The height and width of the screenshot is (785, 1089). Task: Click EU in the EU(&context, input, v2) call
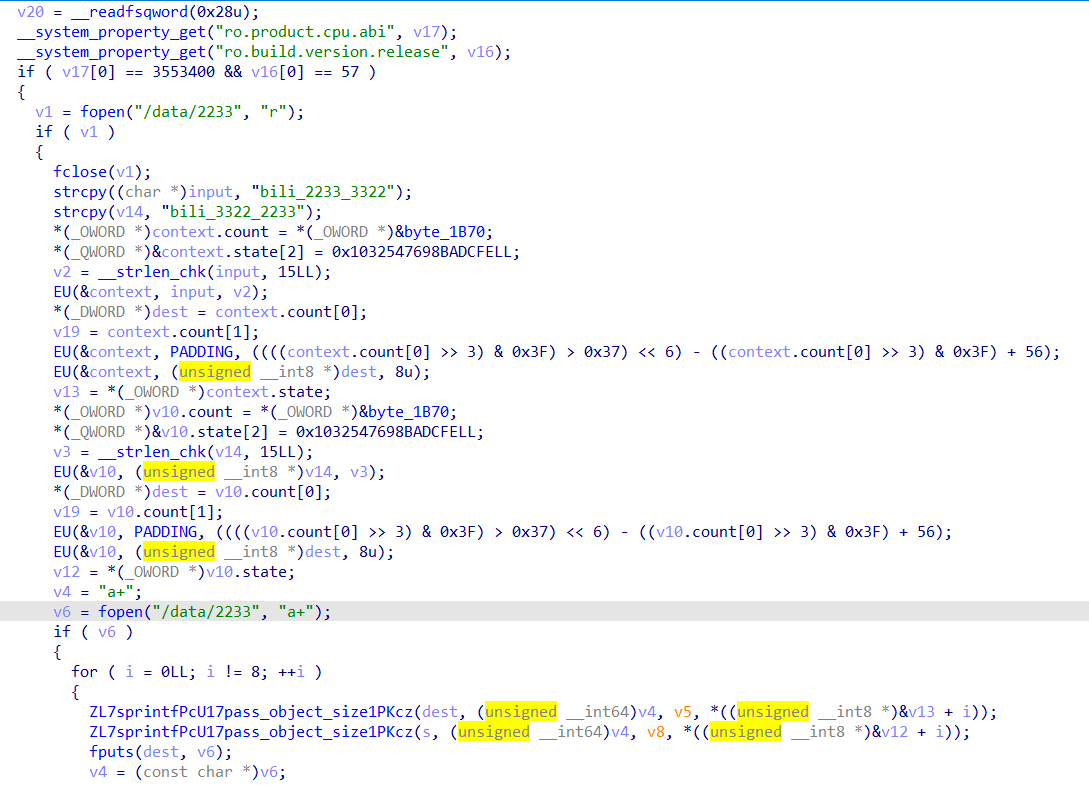pos(64,292)
